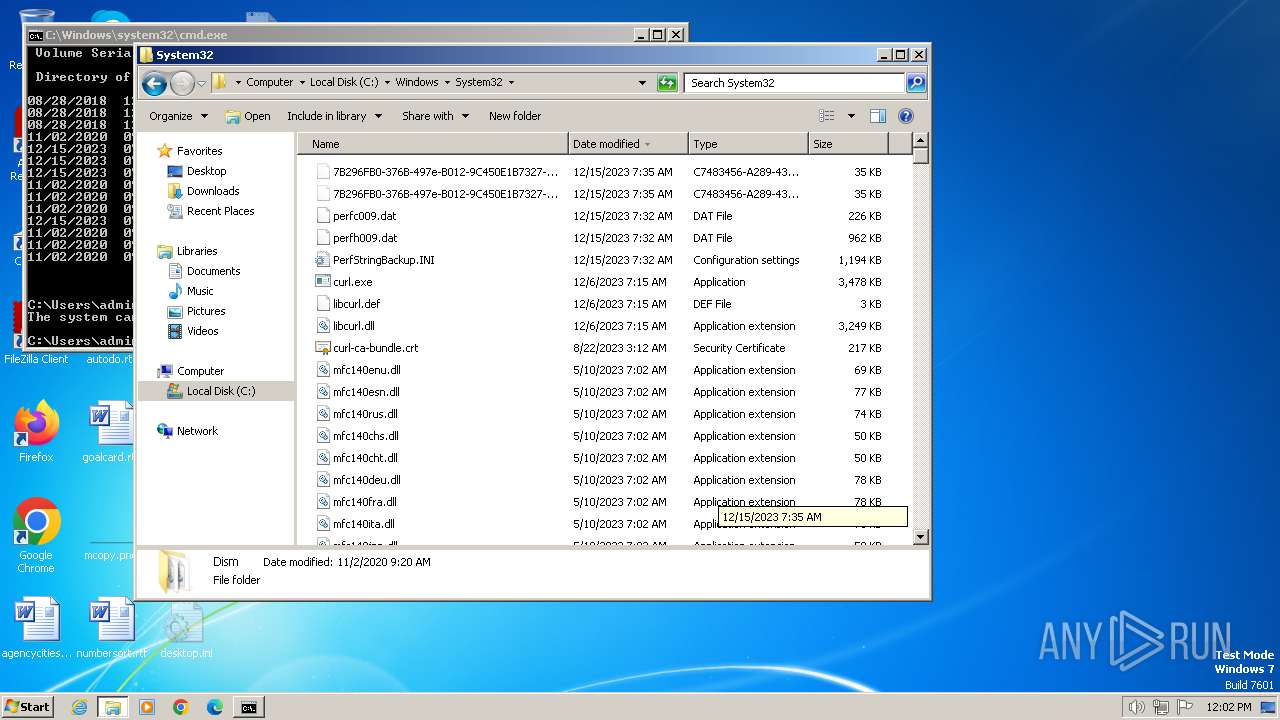Click the Back navigation arrow in Explorer

pyautogui.click(x=154, y=83)
